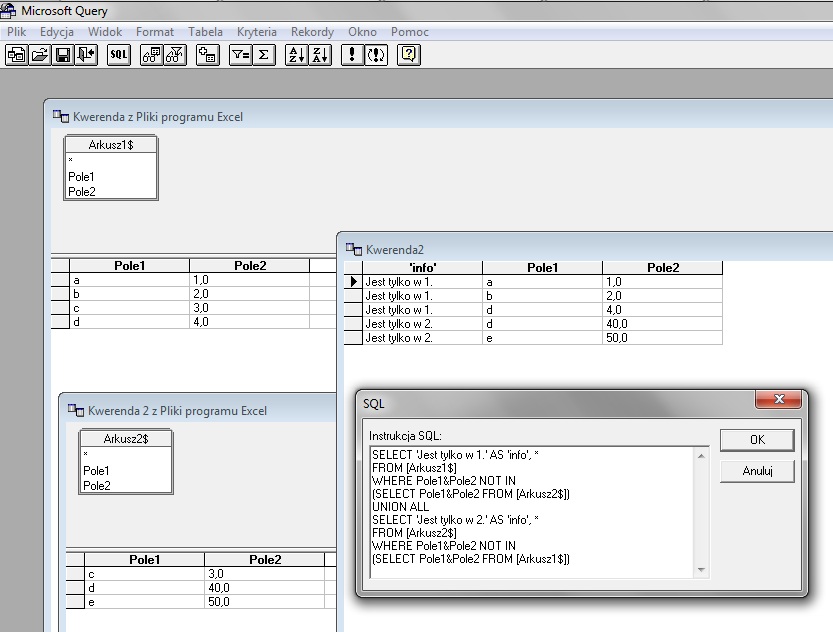Open the Format menu
The width and height of the screenshot is (833, 632).
(155, 32)
